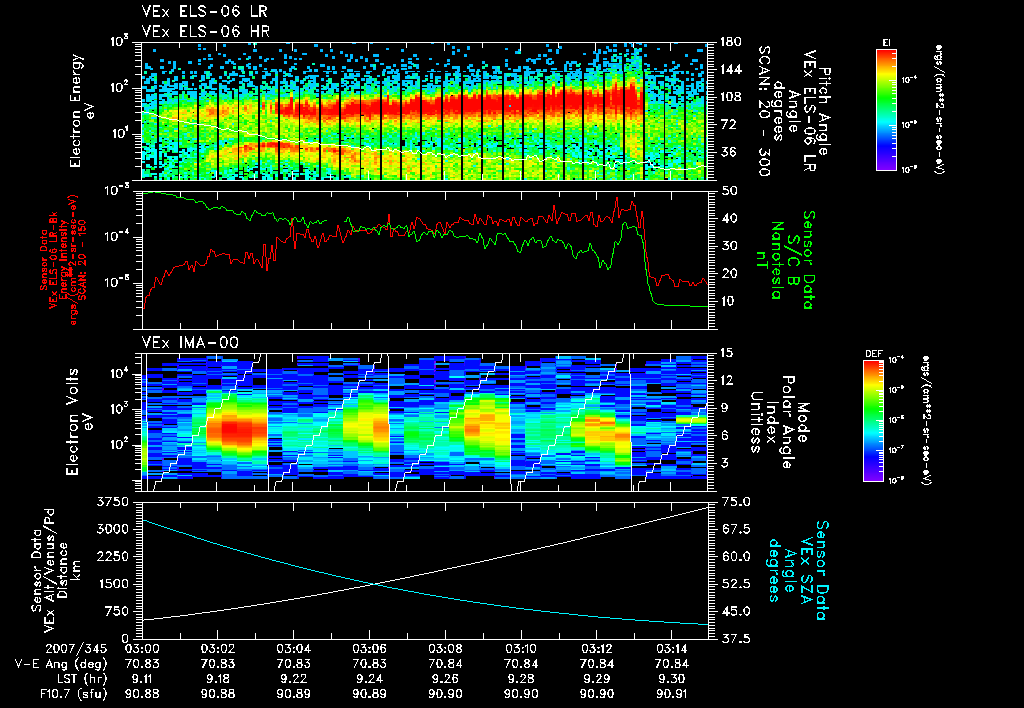Click the 03:12 time tick label
Screen dimensions: 1024x708
[597, 649]
